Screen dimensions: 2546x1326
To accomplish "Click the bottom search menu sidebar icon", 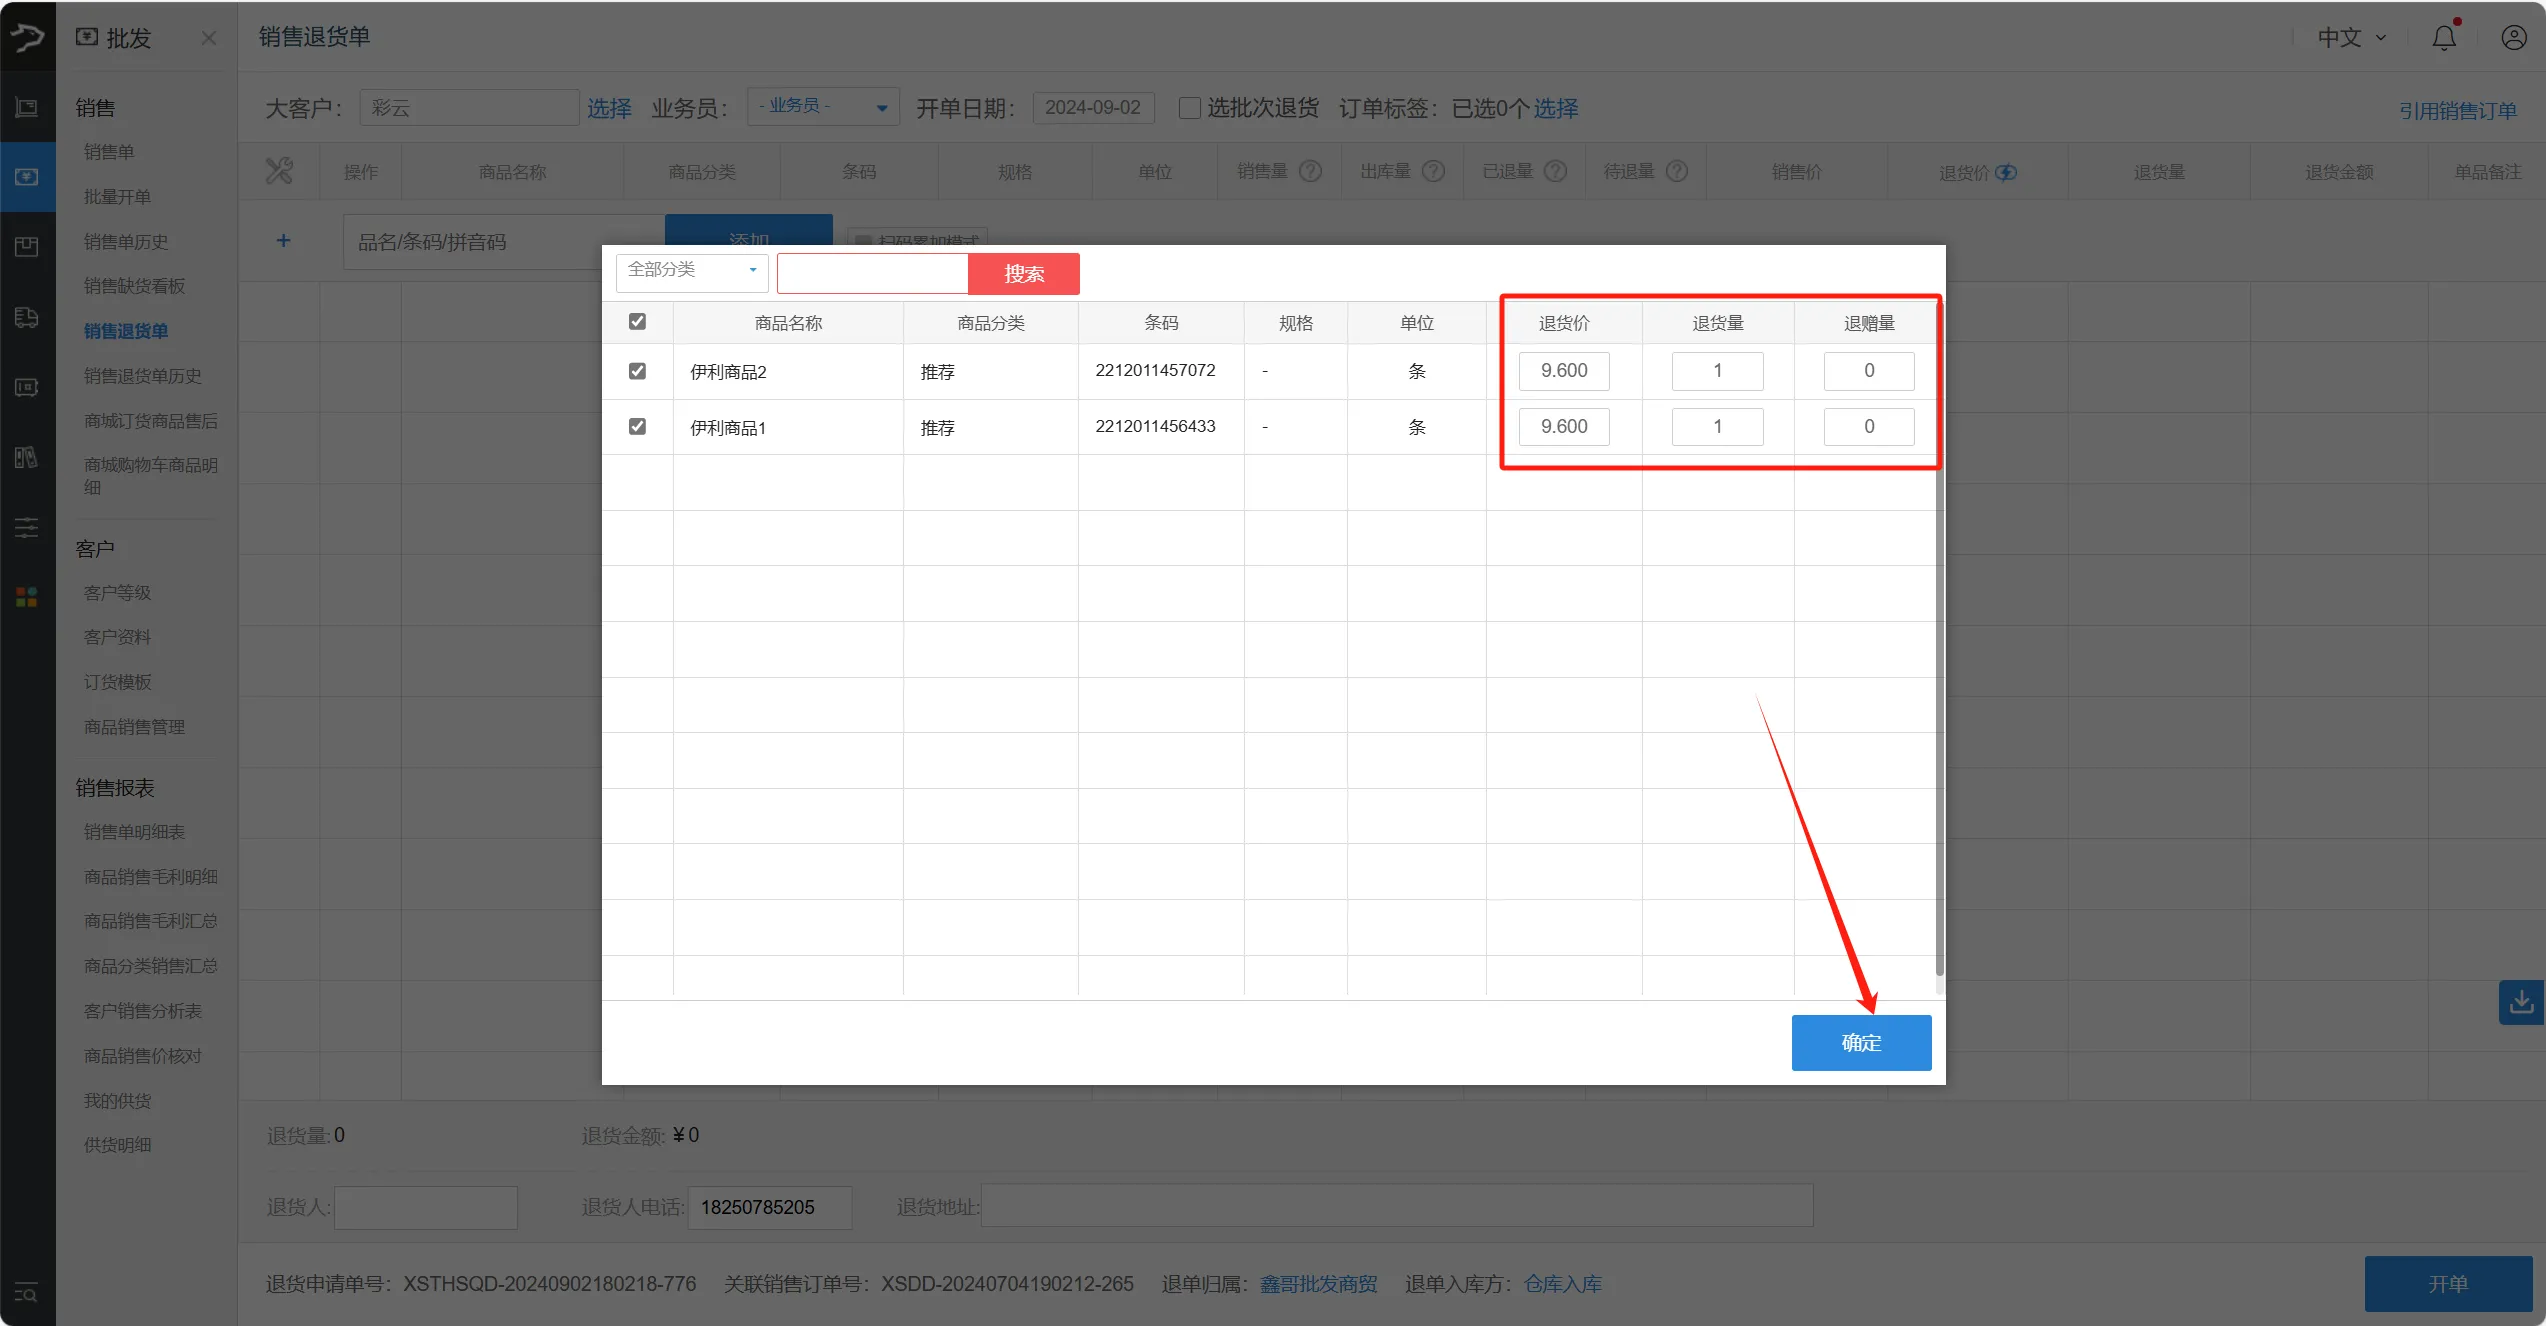I will [x=27, y=1293].
